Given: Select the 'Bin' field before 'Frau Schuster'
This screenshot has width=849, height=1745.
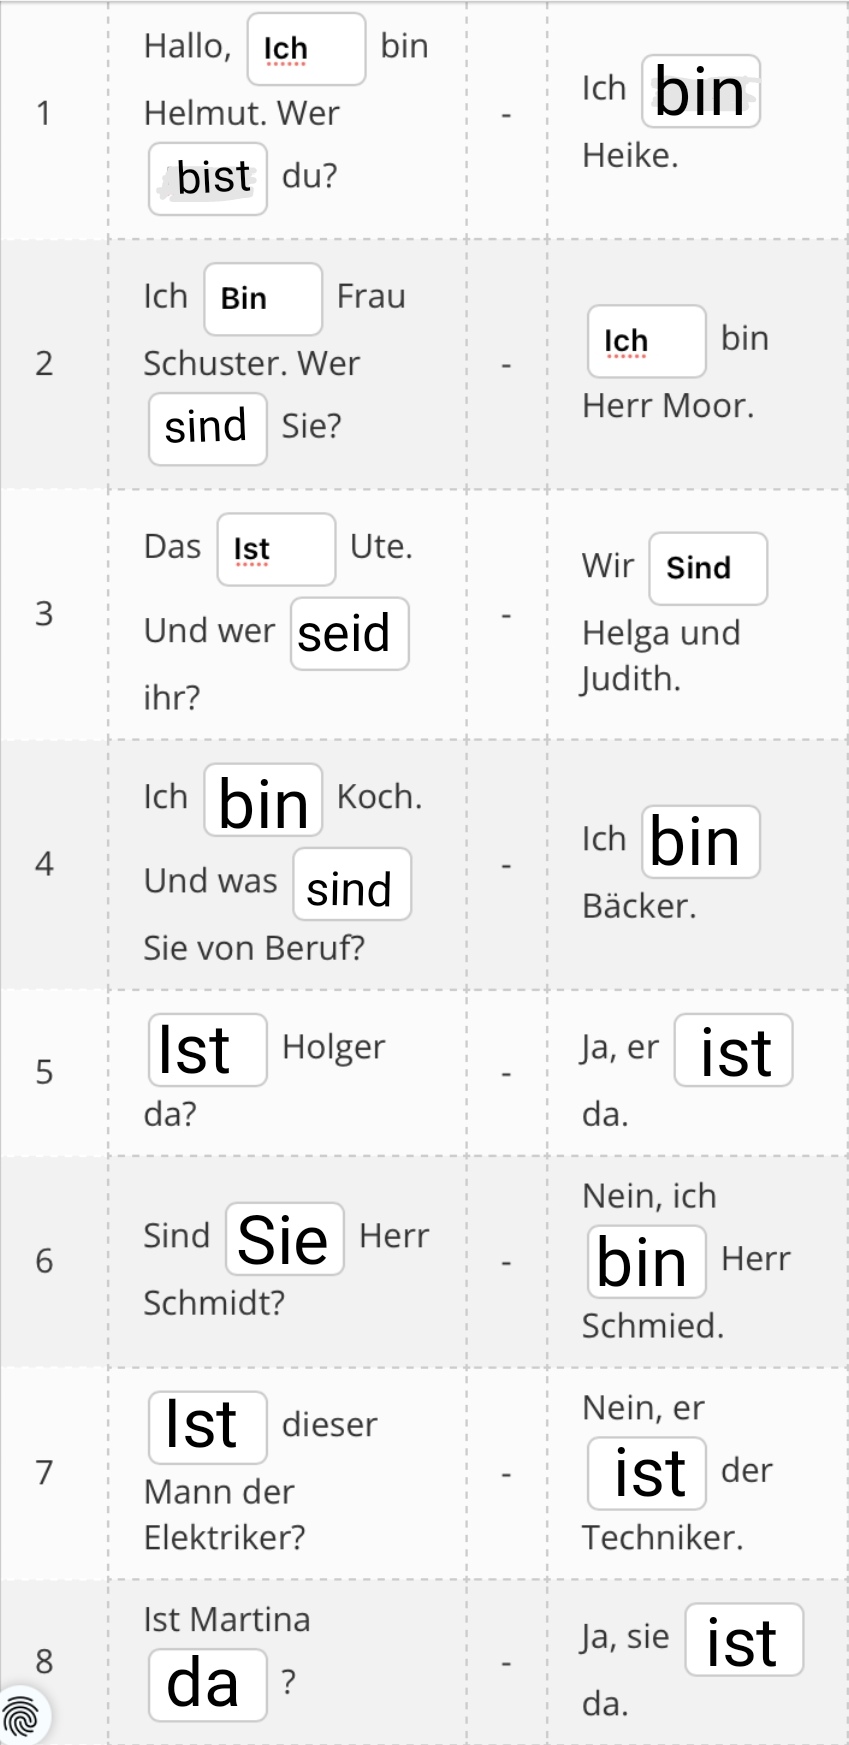Looking at the screenshot, I should click(x=263, y=299).
